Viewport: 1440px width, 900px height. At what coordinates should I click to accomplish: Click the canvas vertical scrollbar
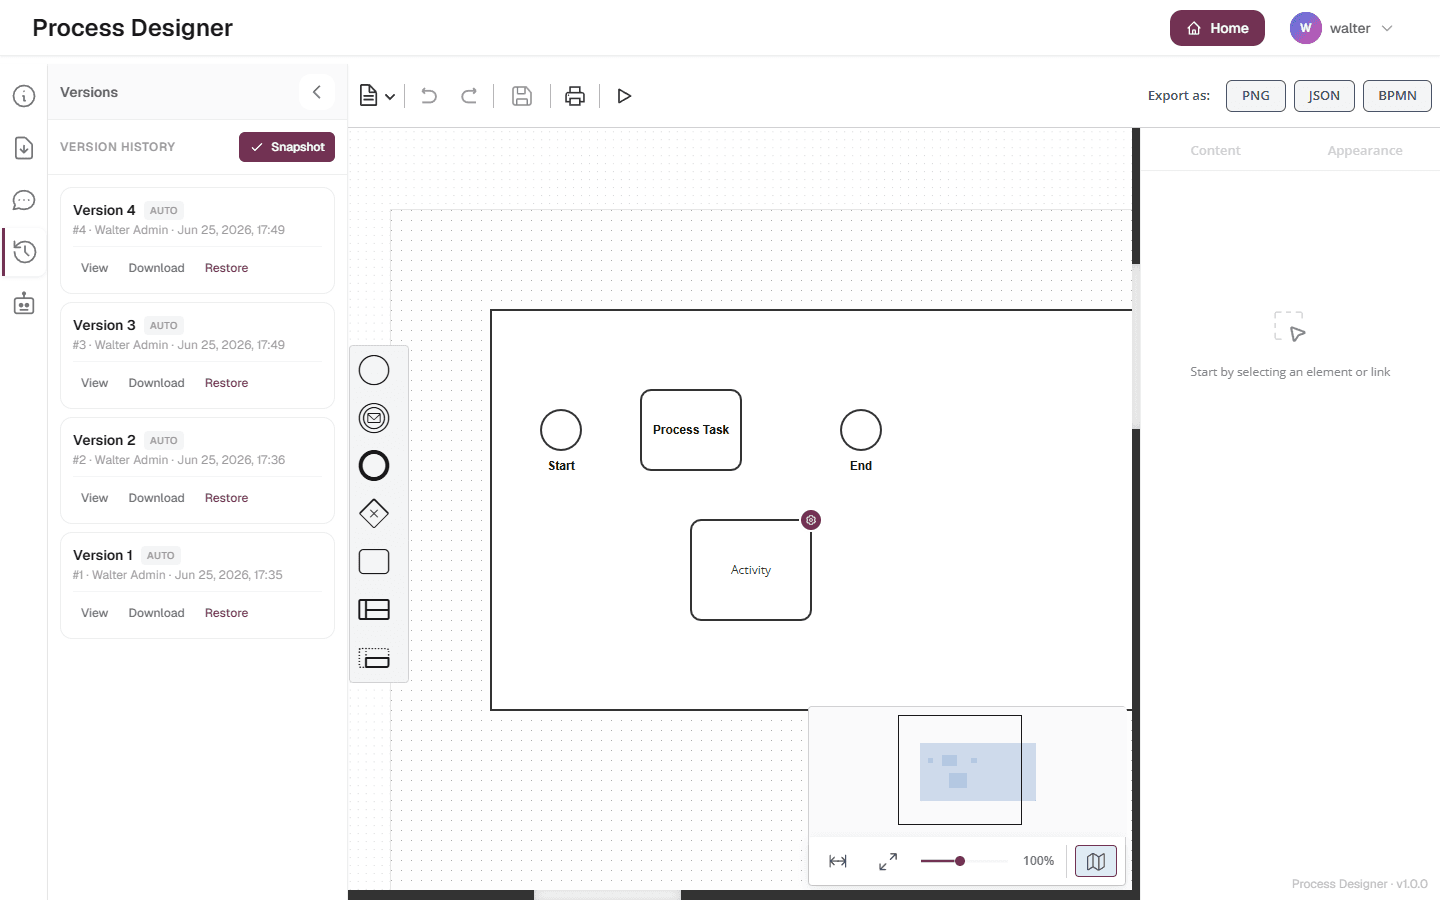coord(1136,346)
